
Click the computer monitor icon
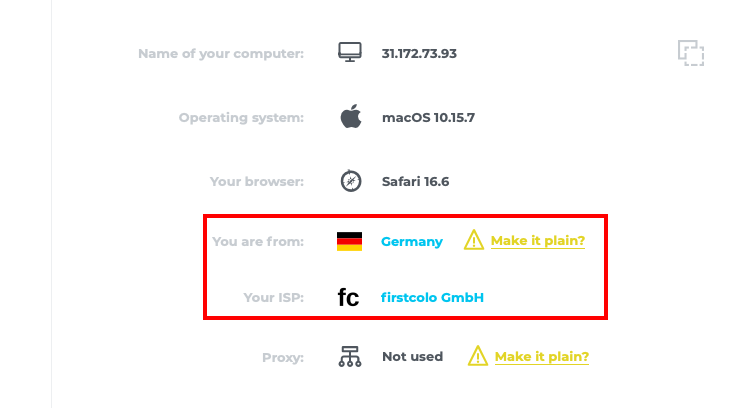pyautogui.click(x=350, y=52)
